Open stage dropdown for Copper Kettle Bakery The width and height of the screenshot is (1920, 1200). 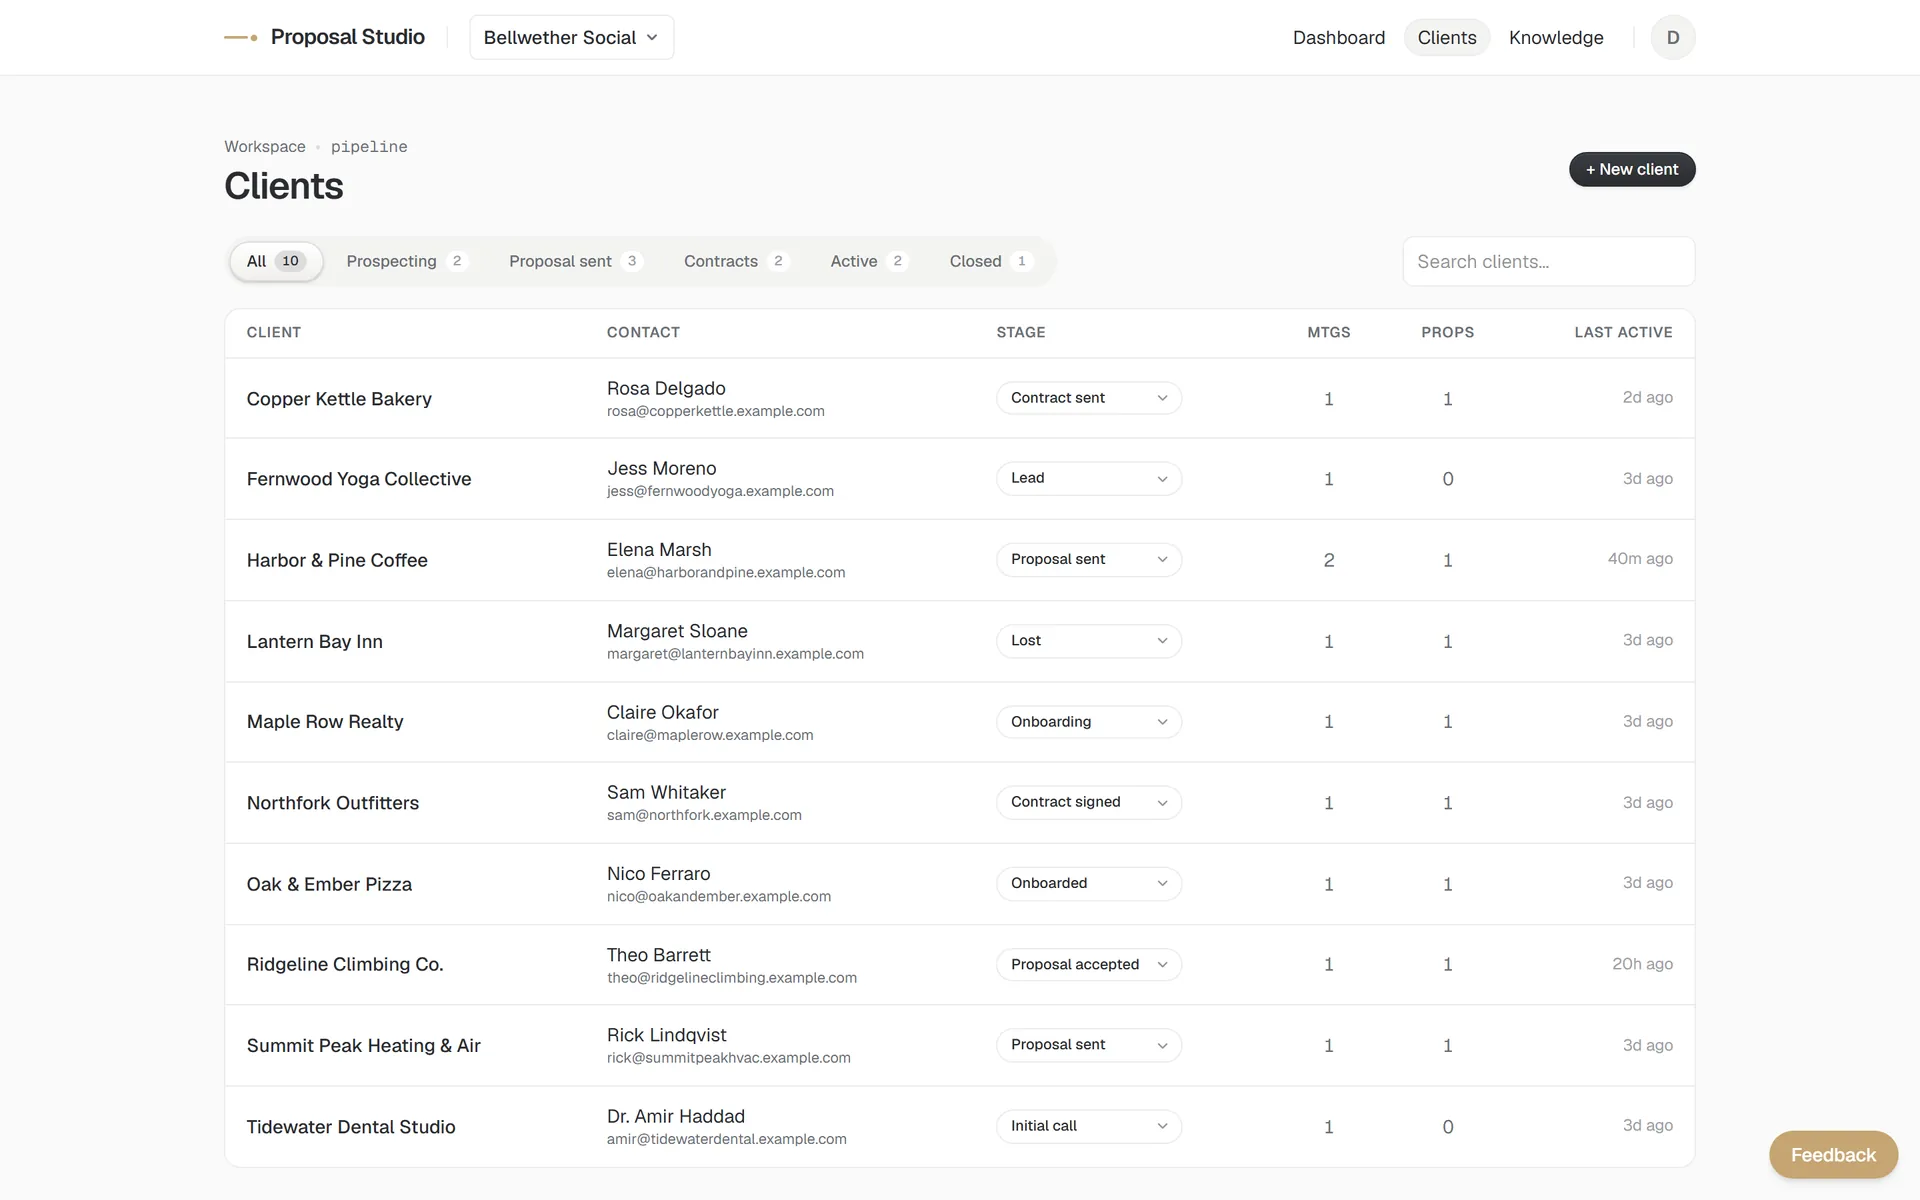tap(1088, 398)
